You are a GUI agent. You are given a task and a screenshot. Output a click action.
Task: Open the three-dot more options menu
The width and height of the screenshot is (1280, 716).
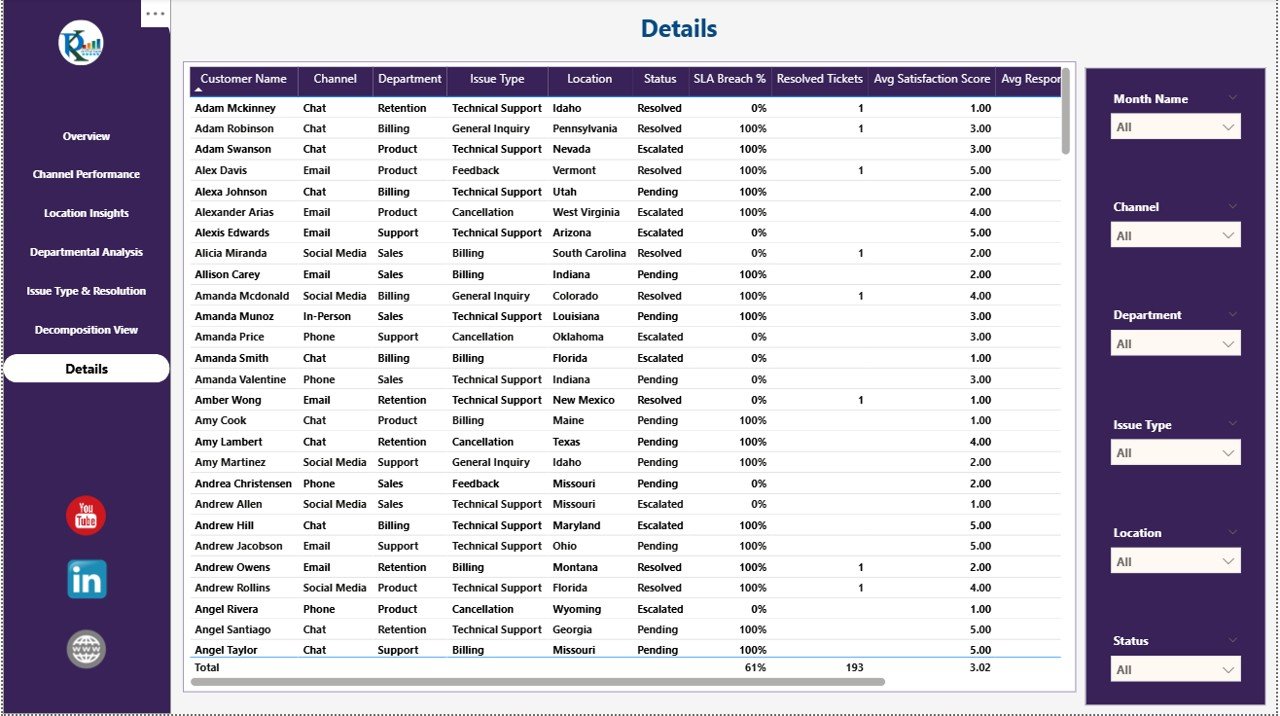[x=155, y=14]
